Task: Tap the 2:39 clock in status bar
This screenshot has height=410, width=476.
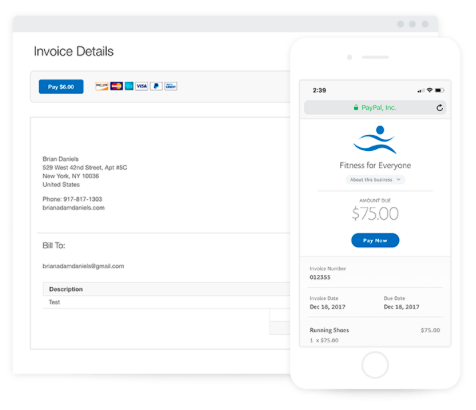Action: (319, 90)
